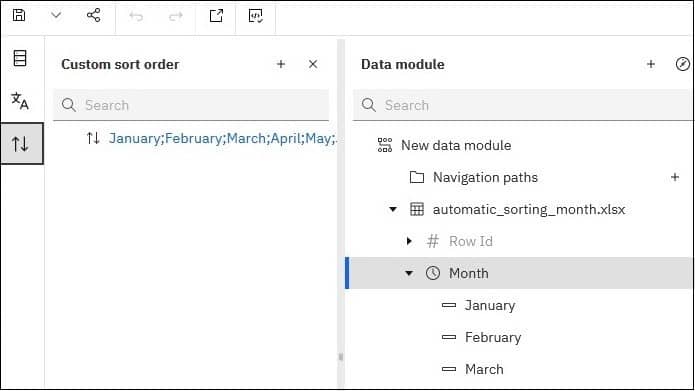Add a new custom sort order
695x391 pixels.
(x=281, y=64)
